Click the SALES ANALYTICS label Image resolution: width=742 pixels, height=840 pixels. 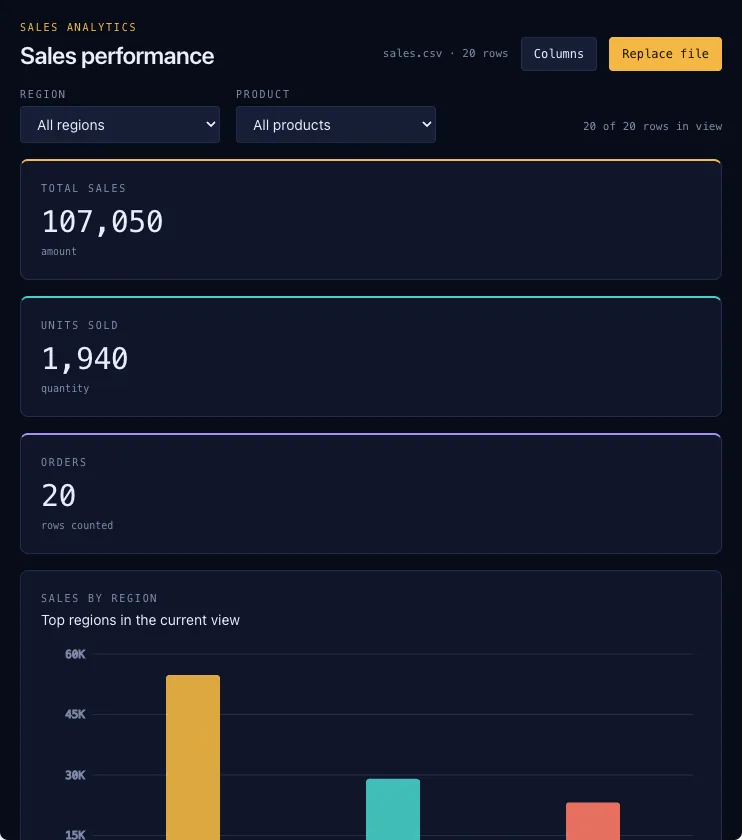tap(78, 27)
